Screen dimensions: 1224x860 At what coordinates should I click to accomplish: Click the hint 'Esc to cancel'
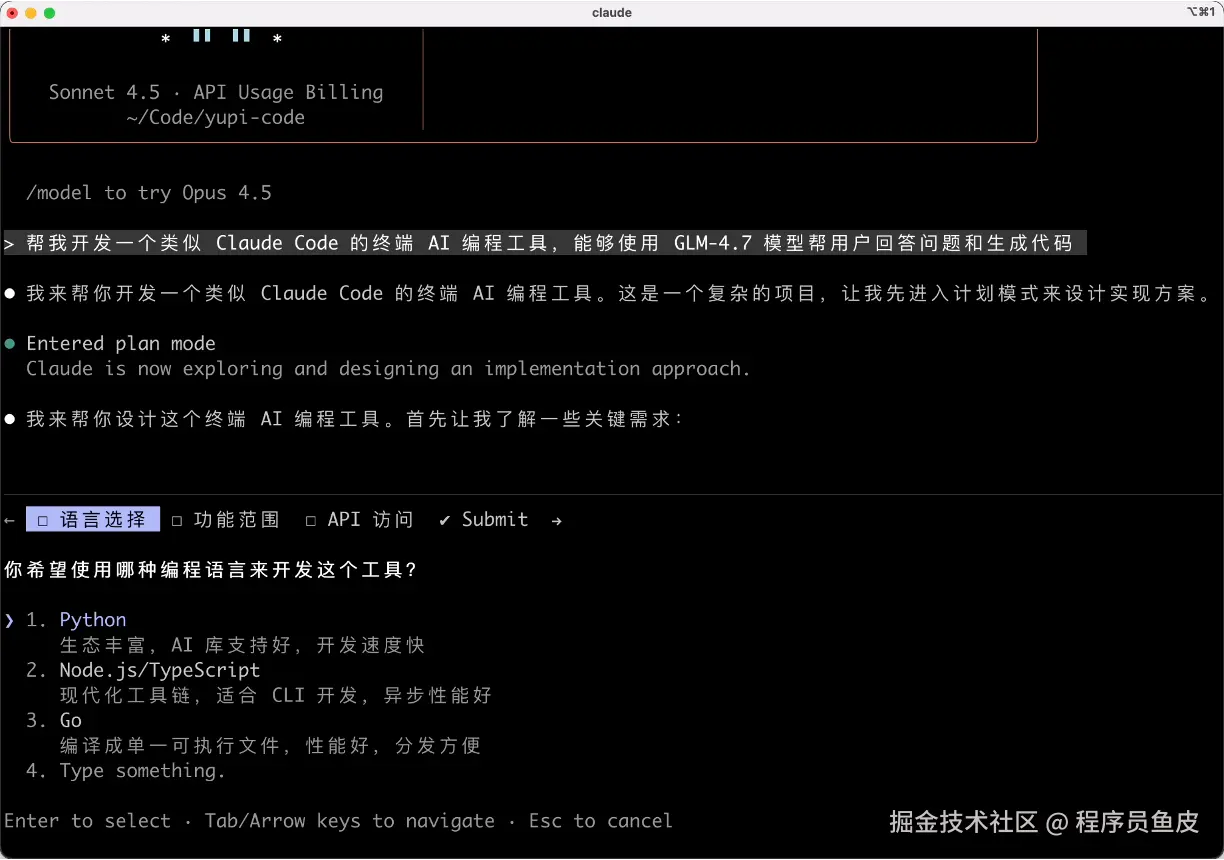point(601,821)
